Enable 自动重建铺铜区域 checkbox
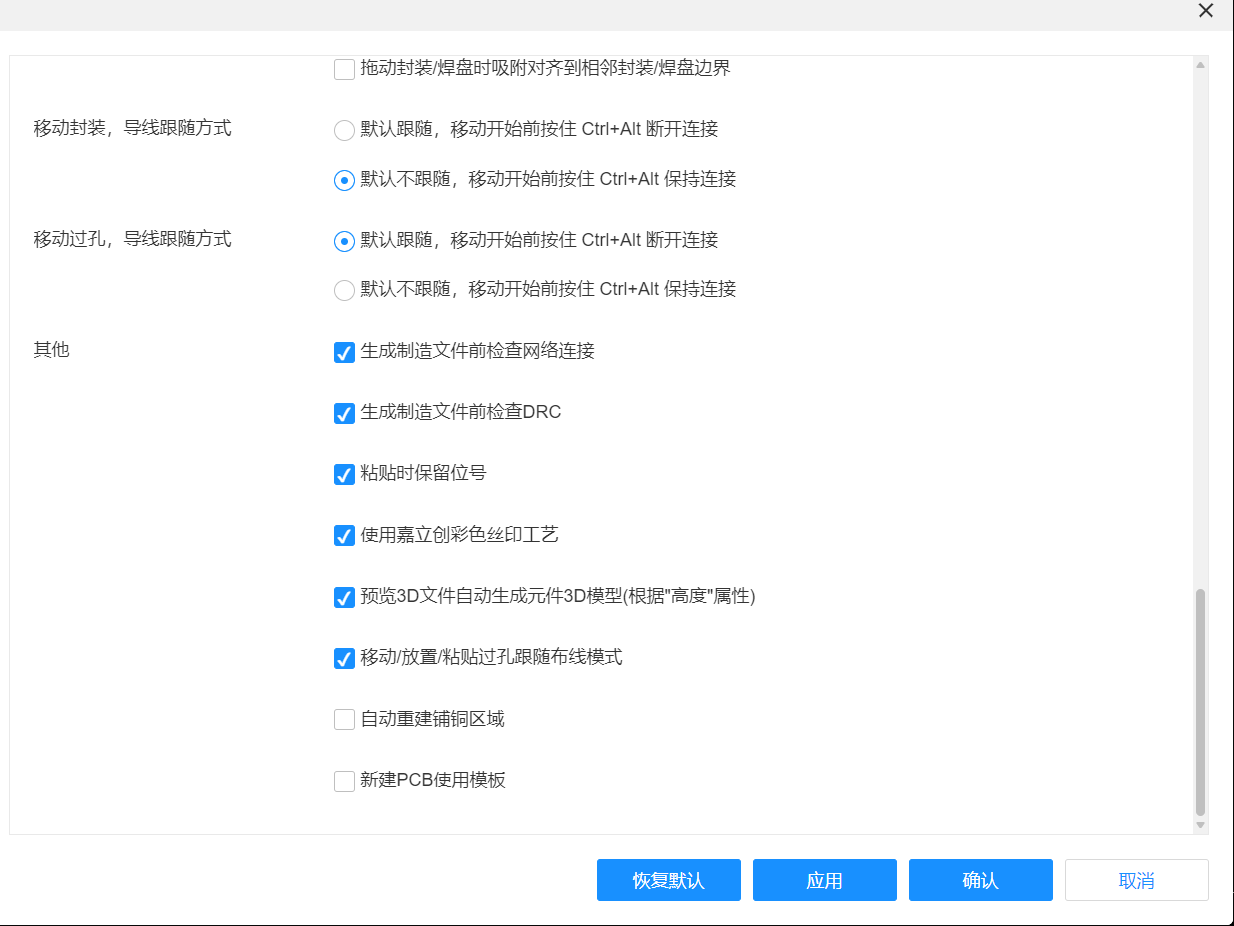 (x=344, y=720)
